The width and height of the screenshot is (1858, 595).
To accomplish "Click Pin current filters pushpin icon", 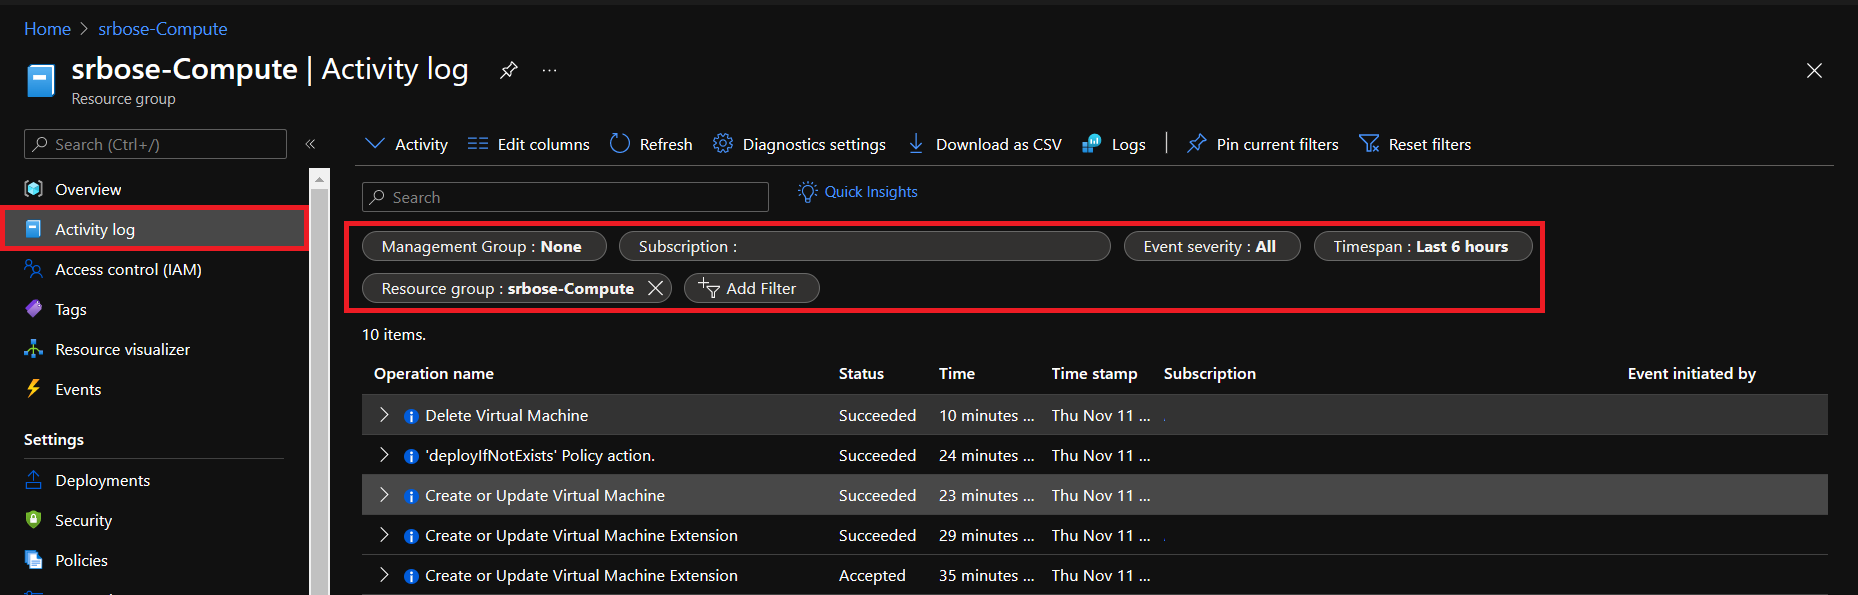I will click(1197, 144).
